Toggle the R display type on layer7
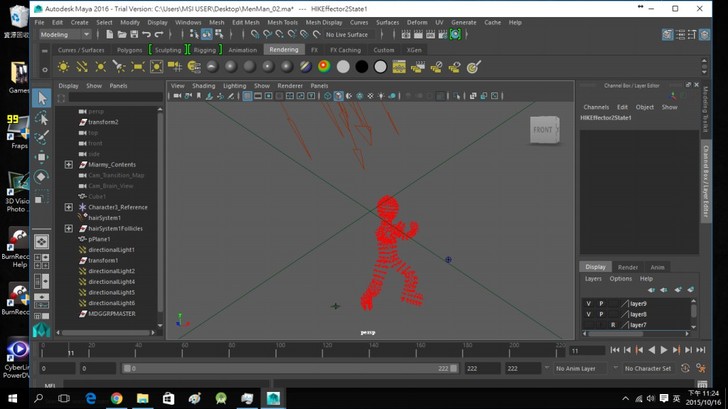The height and width of the screenshot is (409, 728). (613, 325)
